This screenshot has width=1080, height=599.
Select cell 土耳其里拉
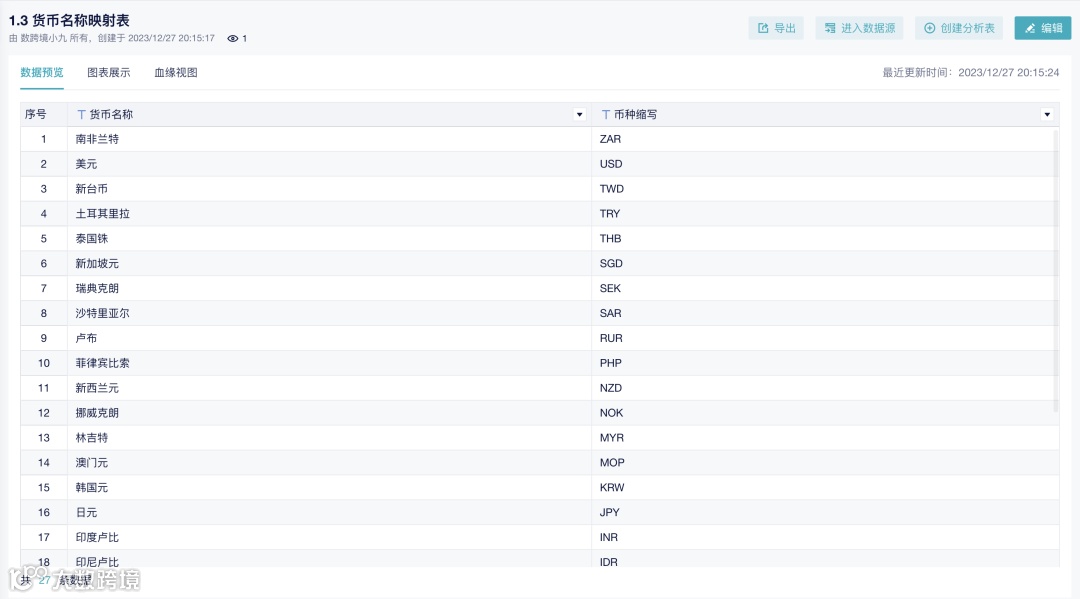pyautogui.click(x=329, y=213)
